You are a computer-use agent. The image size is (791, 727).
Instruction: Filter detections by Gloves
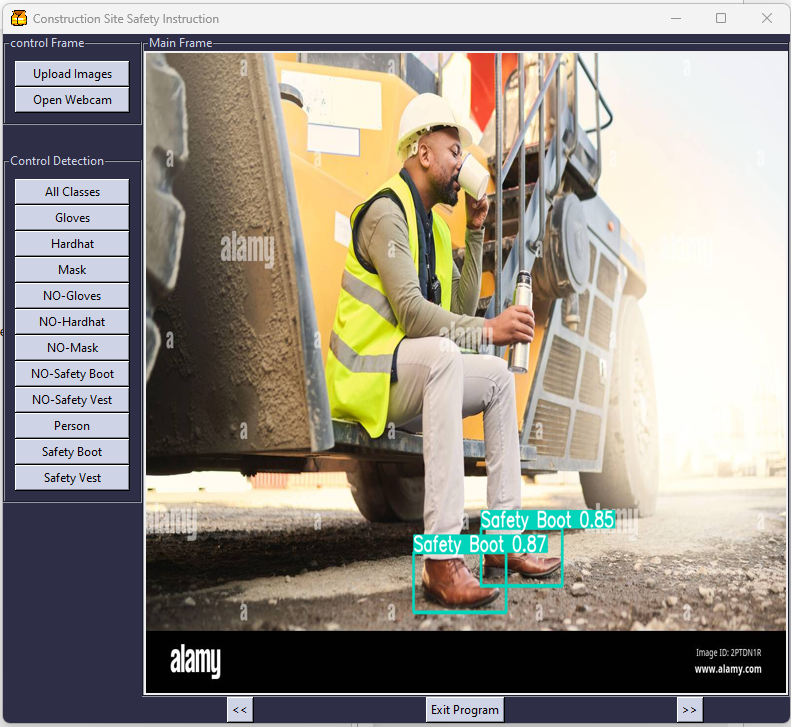[x=72, y=218]
